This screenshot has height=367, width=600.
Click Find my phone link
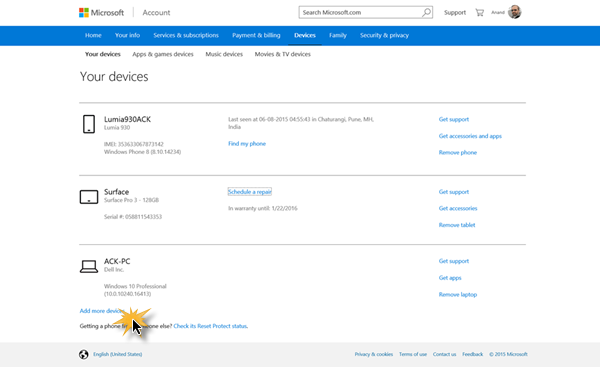pyautogui.click(x=247, y=144)
